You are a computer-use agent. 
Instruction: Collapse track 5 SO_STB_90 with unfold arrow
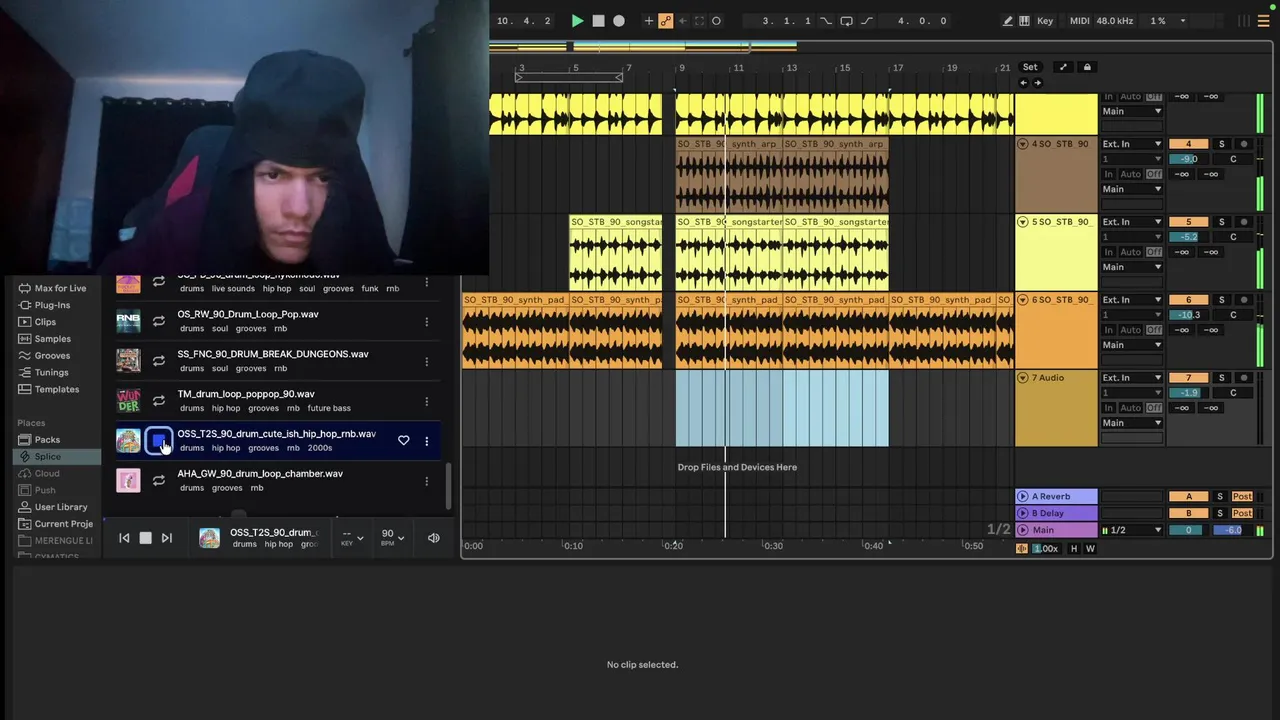(1023, 222)
